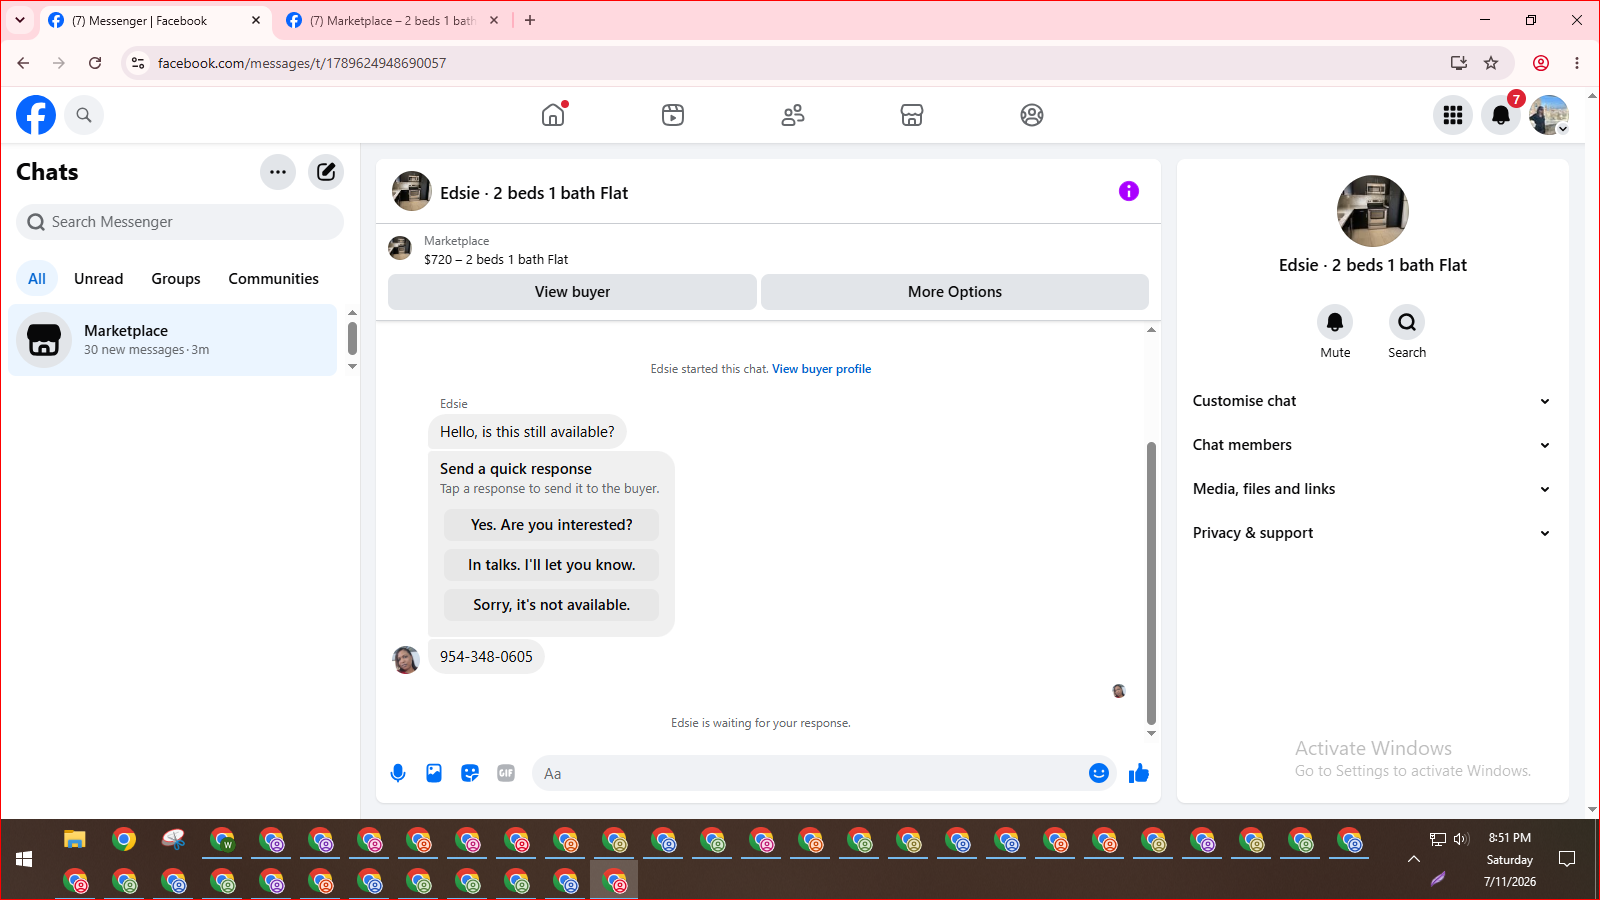
Task: Send quick response 'Yes. Are you interested?'
Action: tap(552, 525)
